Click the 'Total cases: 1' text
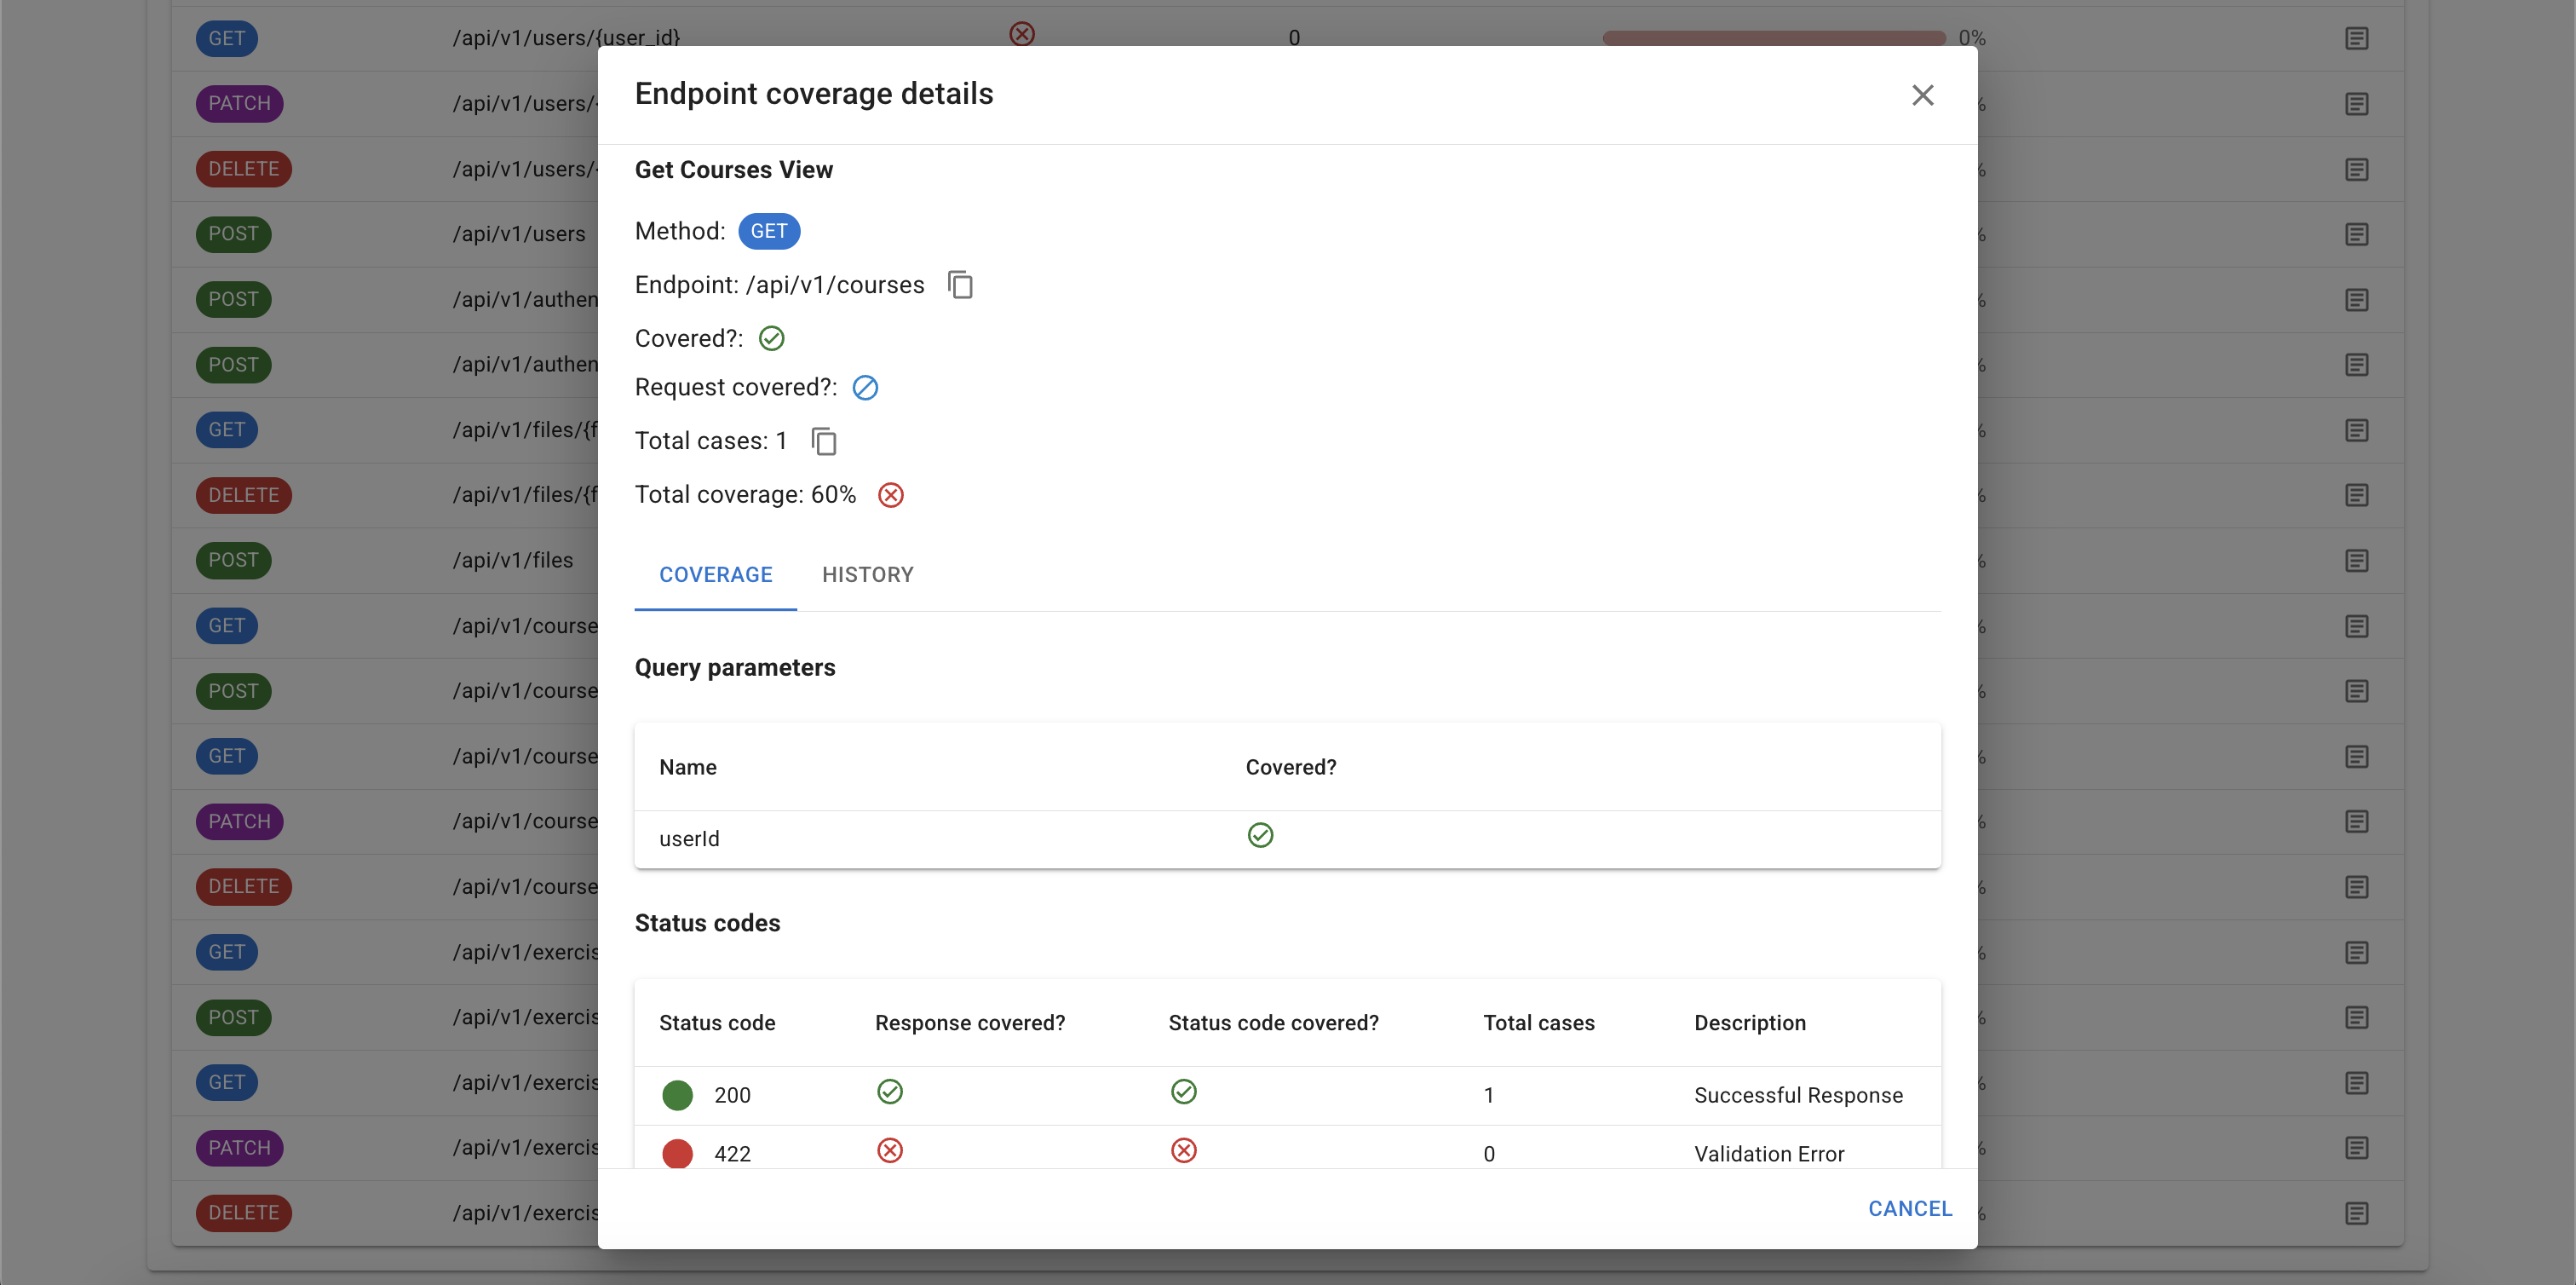This screenshot has height=1285, width=2576. point(710,441)
